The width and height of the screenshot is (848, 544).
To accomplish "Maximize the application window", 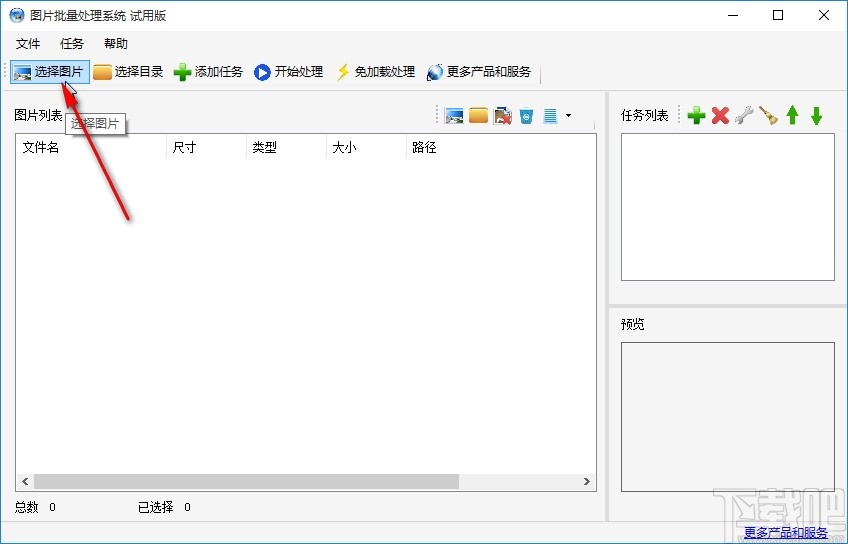I will 778,15.
